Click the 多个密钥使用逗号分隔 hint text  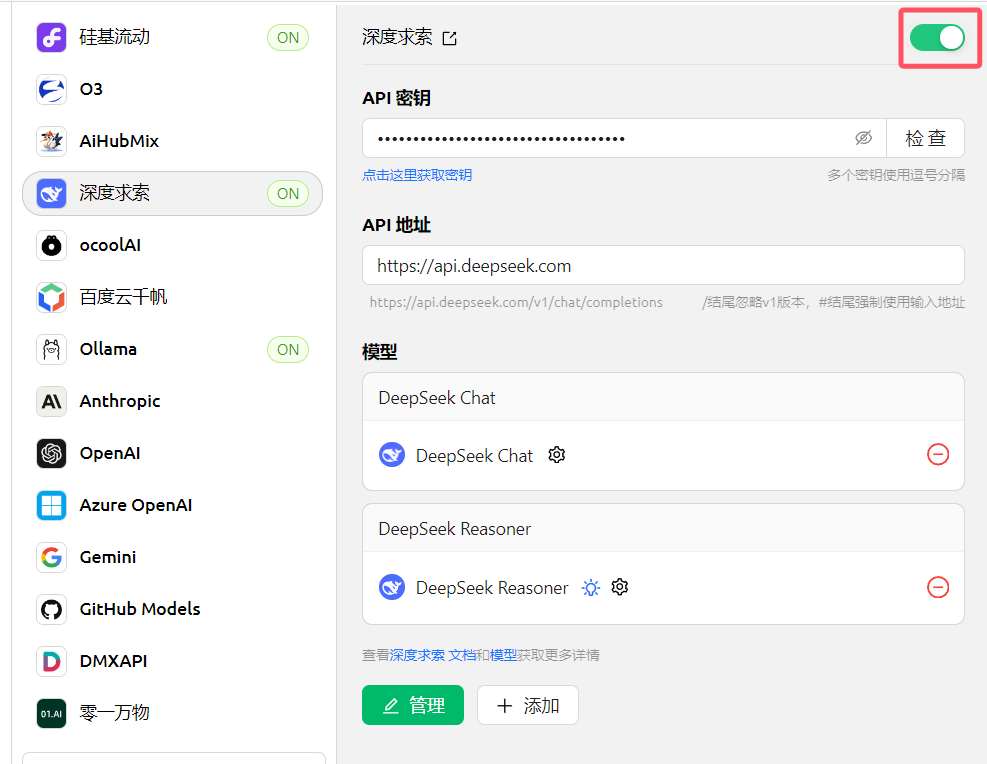tap(896, 175)
